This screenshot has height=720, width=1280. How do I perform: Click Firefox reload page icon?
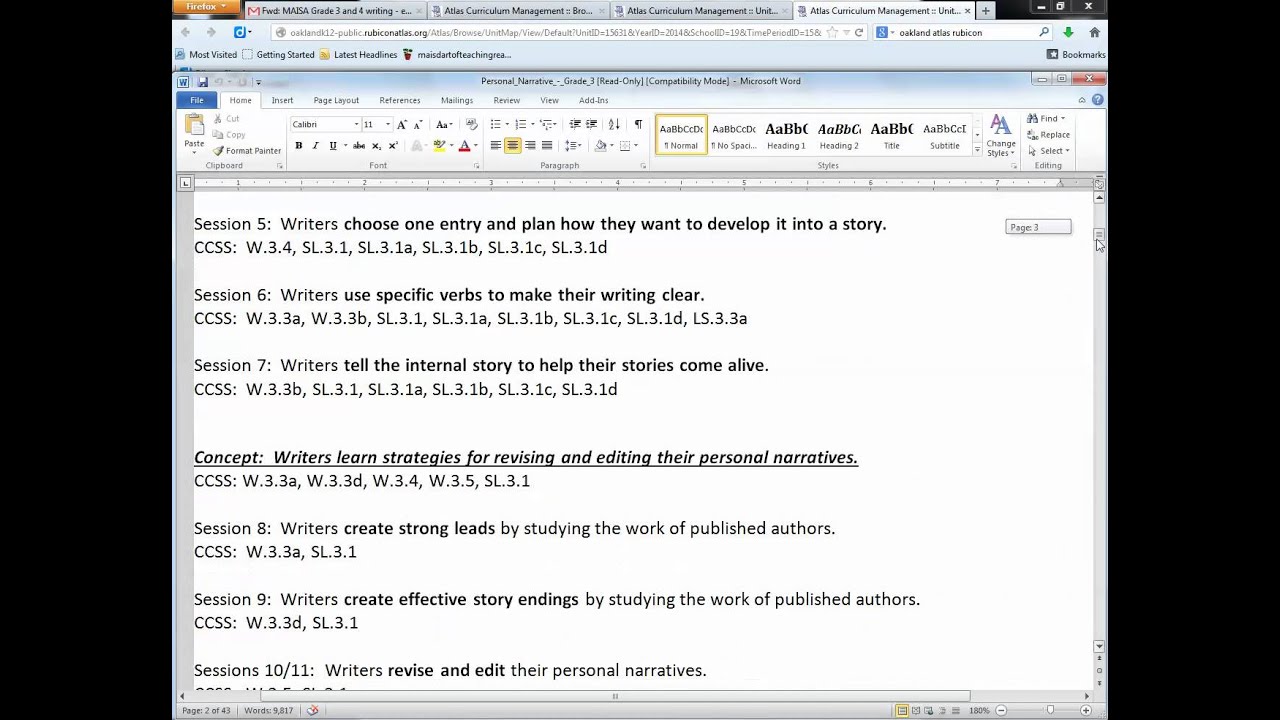point(858,32)
